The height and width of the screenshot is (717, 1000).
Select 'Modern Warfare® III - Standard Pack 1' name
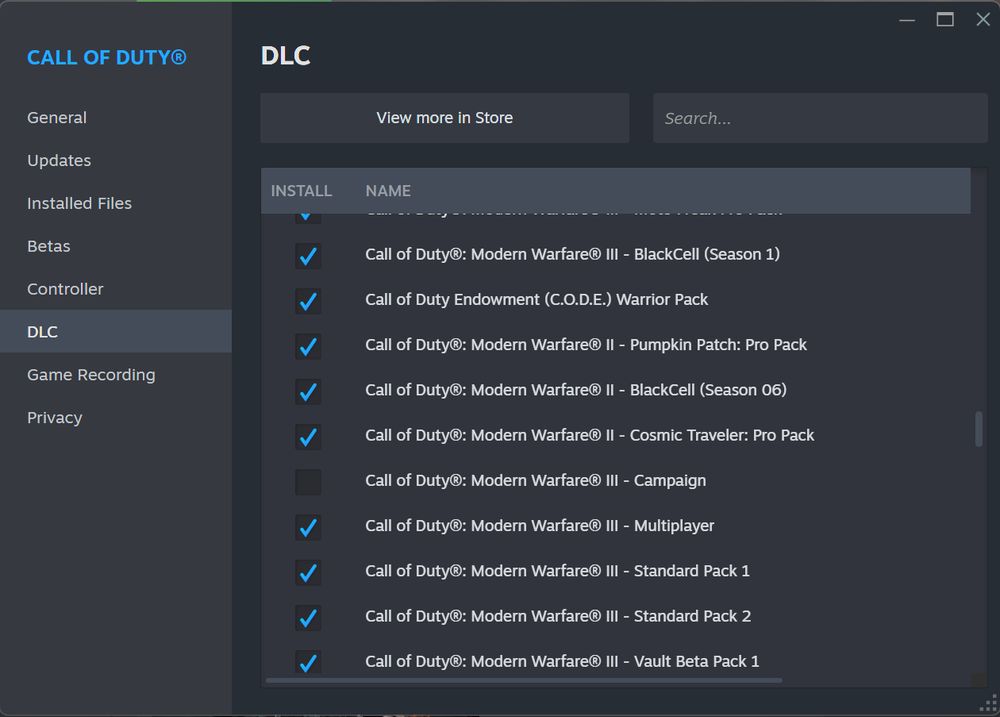[557, 571]
